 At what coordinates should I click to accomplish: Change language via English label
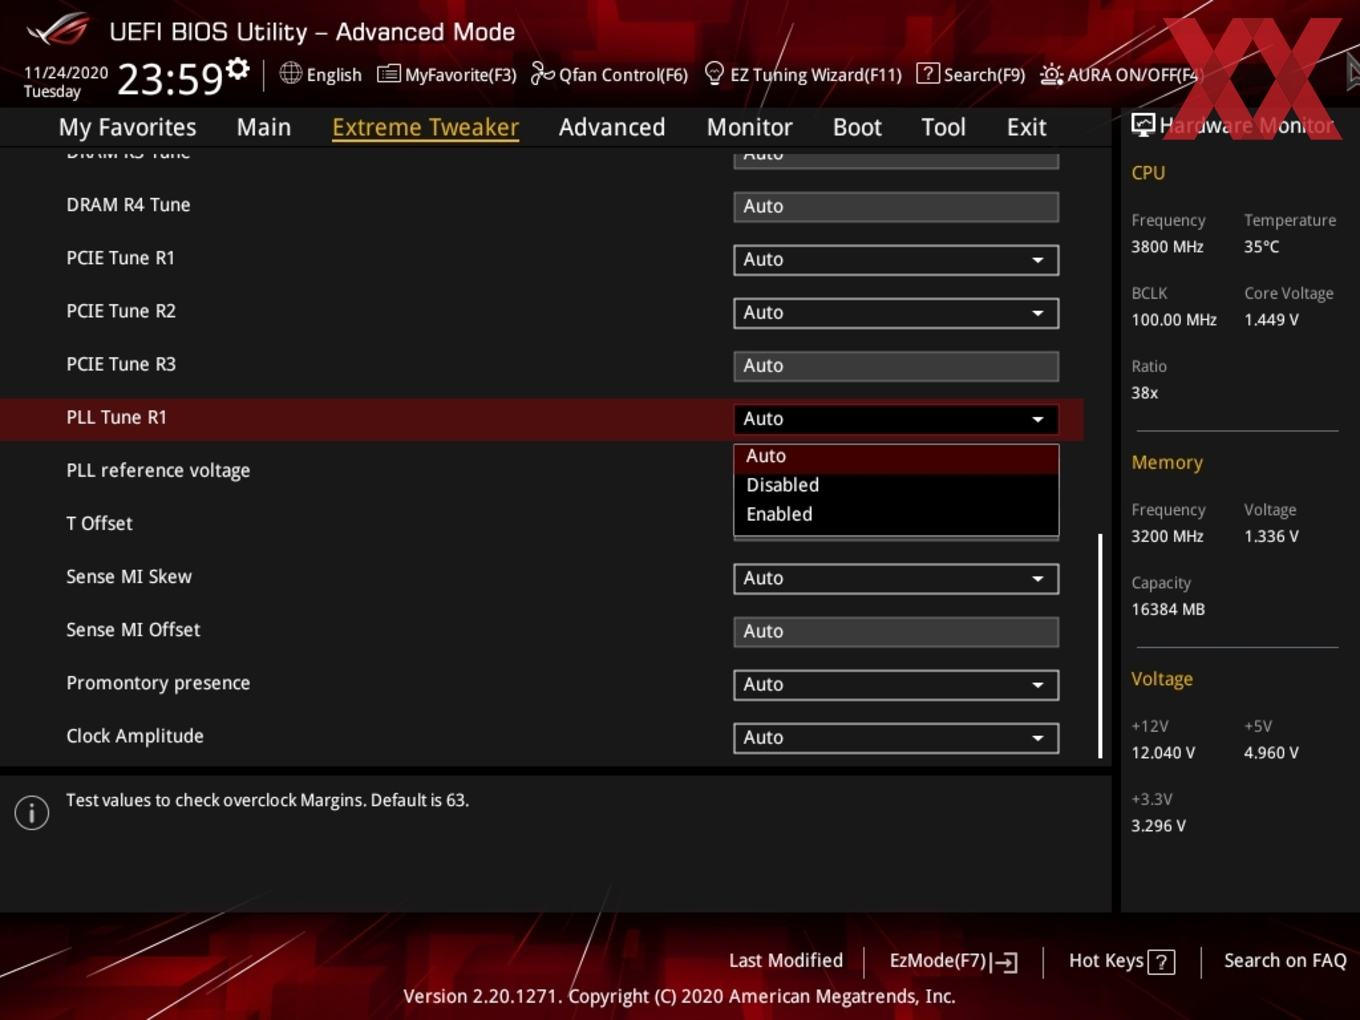tap(334, 75)
